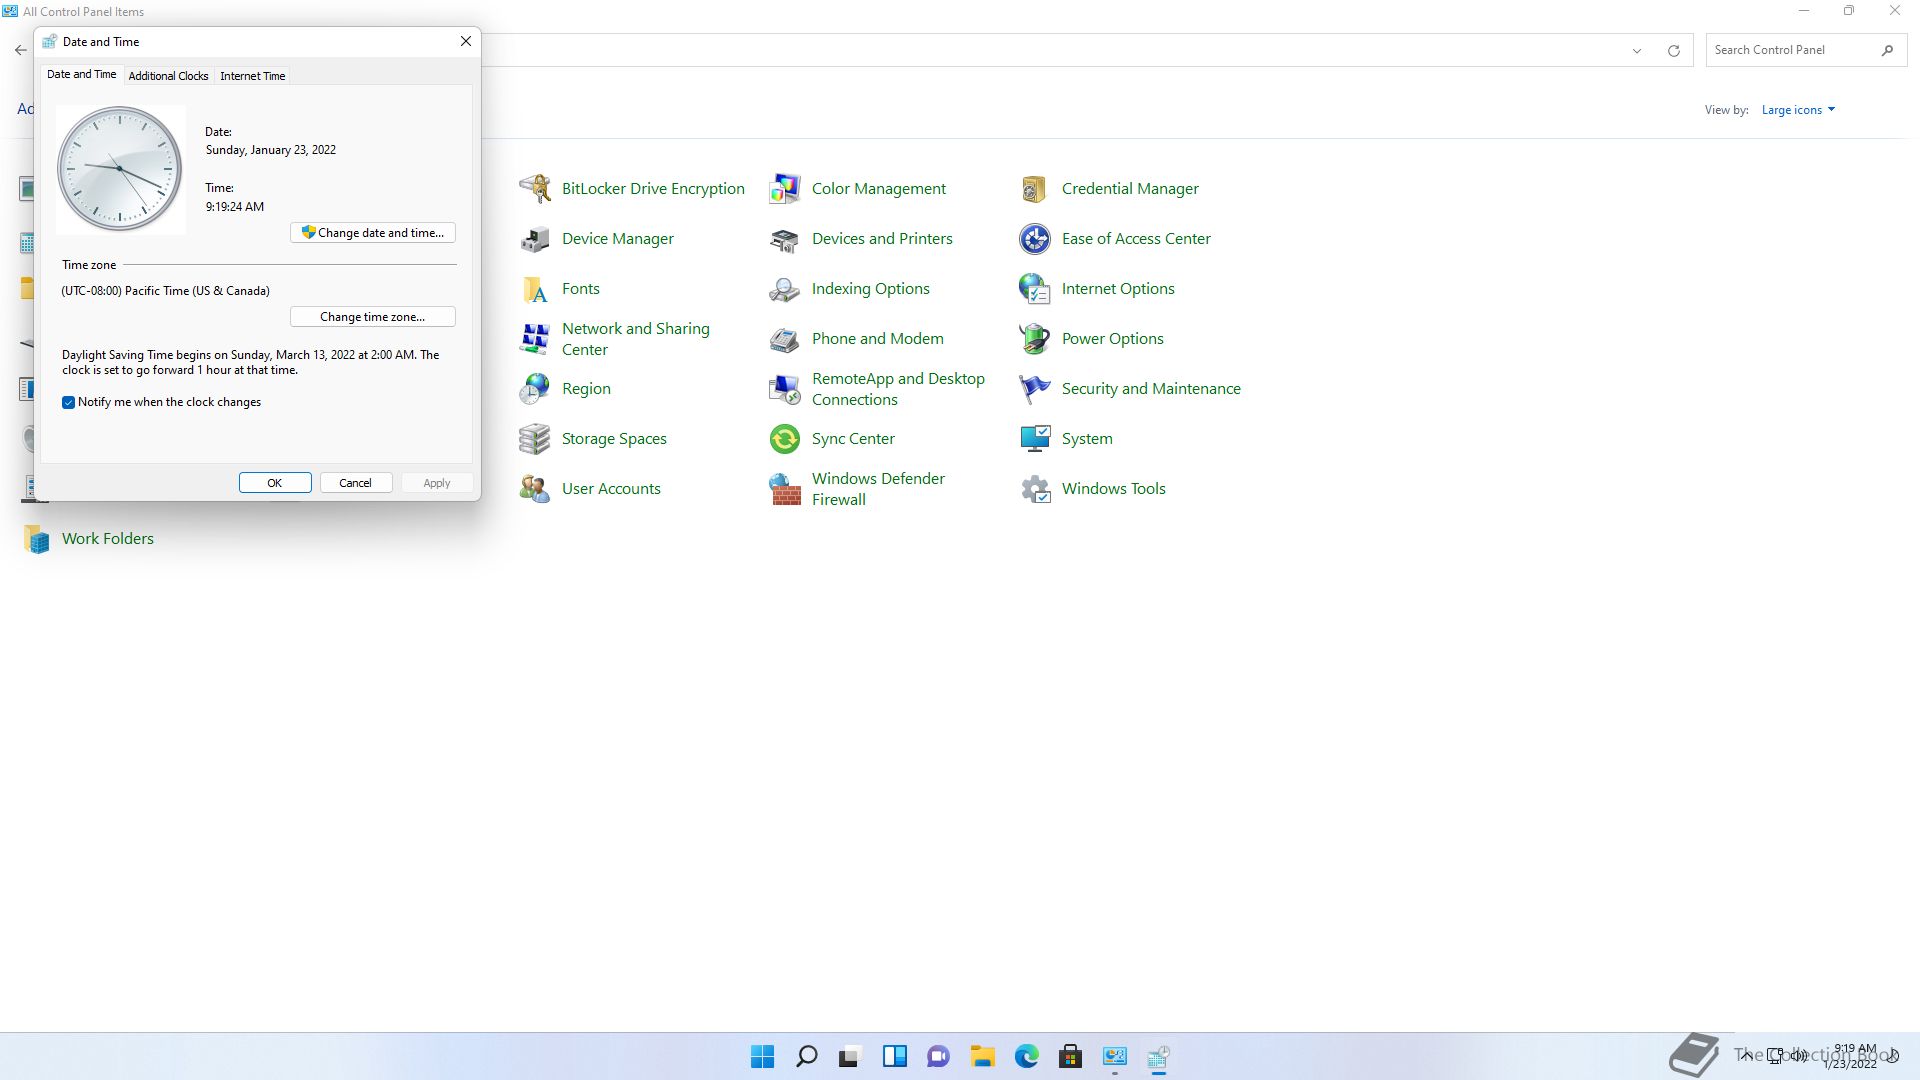Click the search magnifier in Control Panel

[x=1887, y=50]
